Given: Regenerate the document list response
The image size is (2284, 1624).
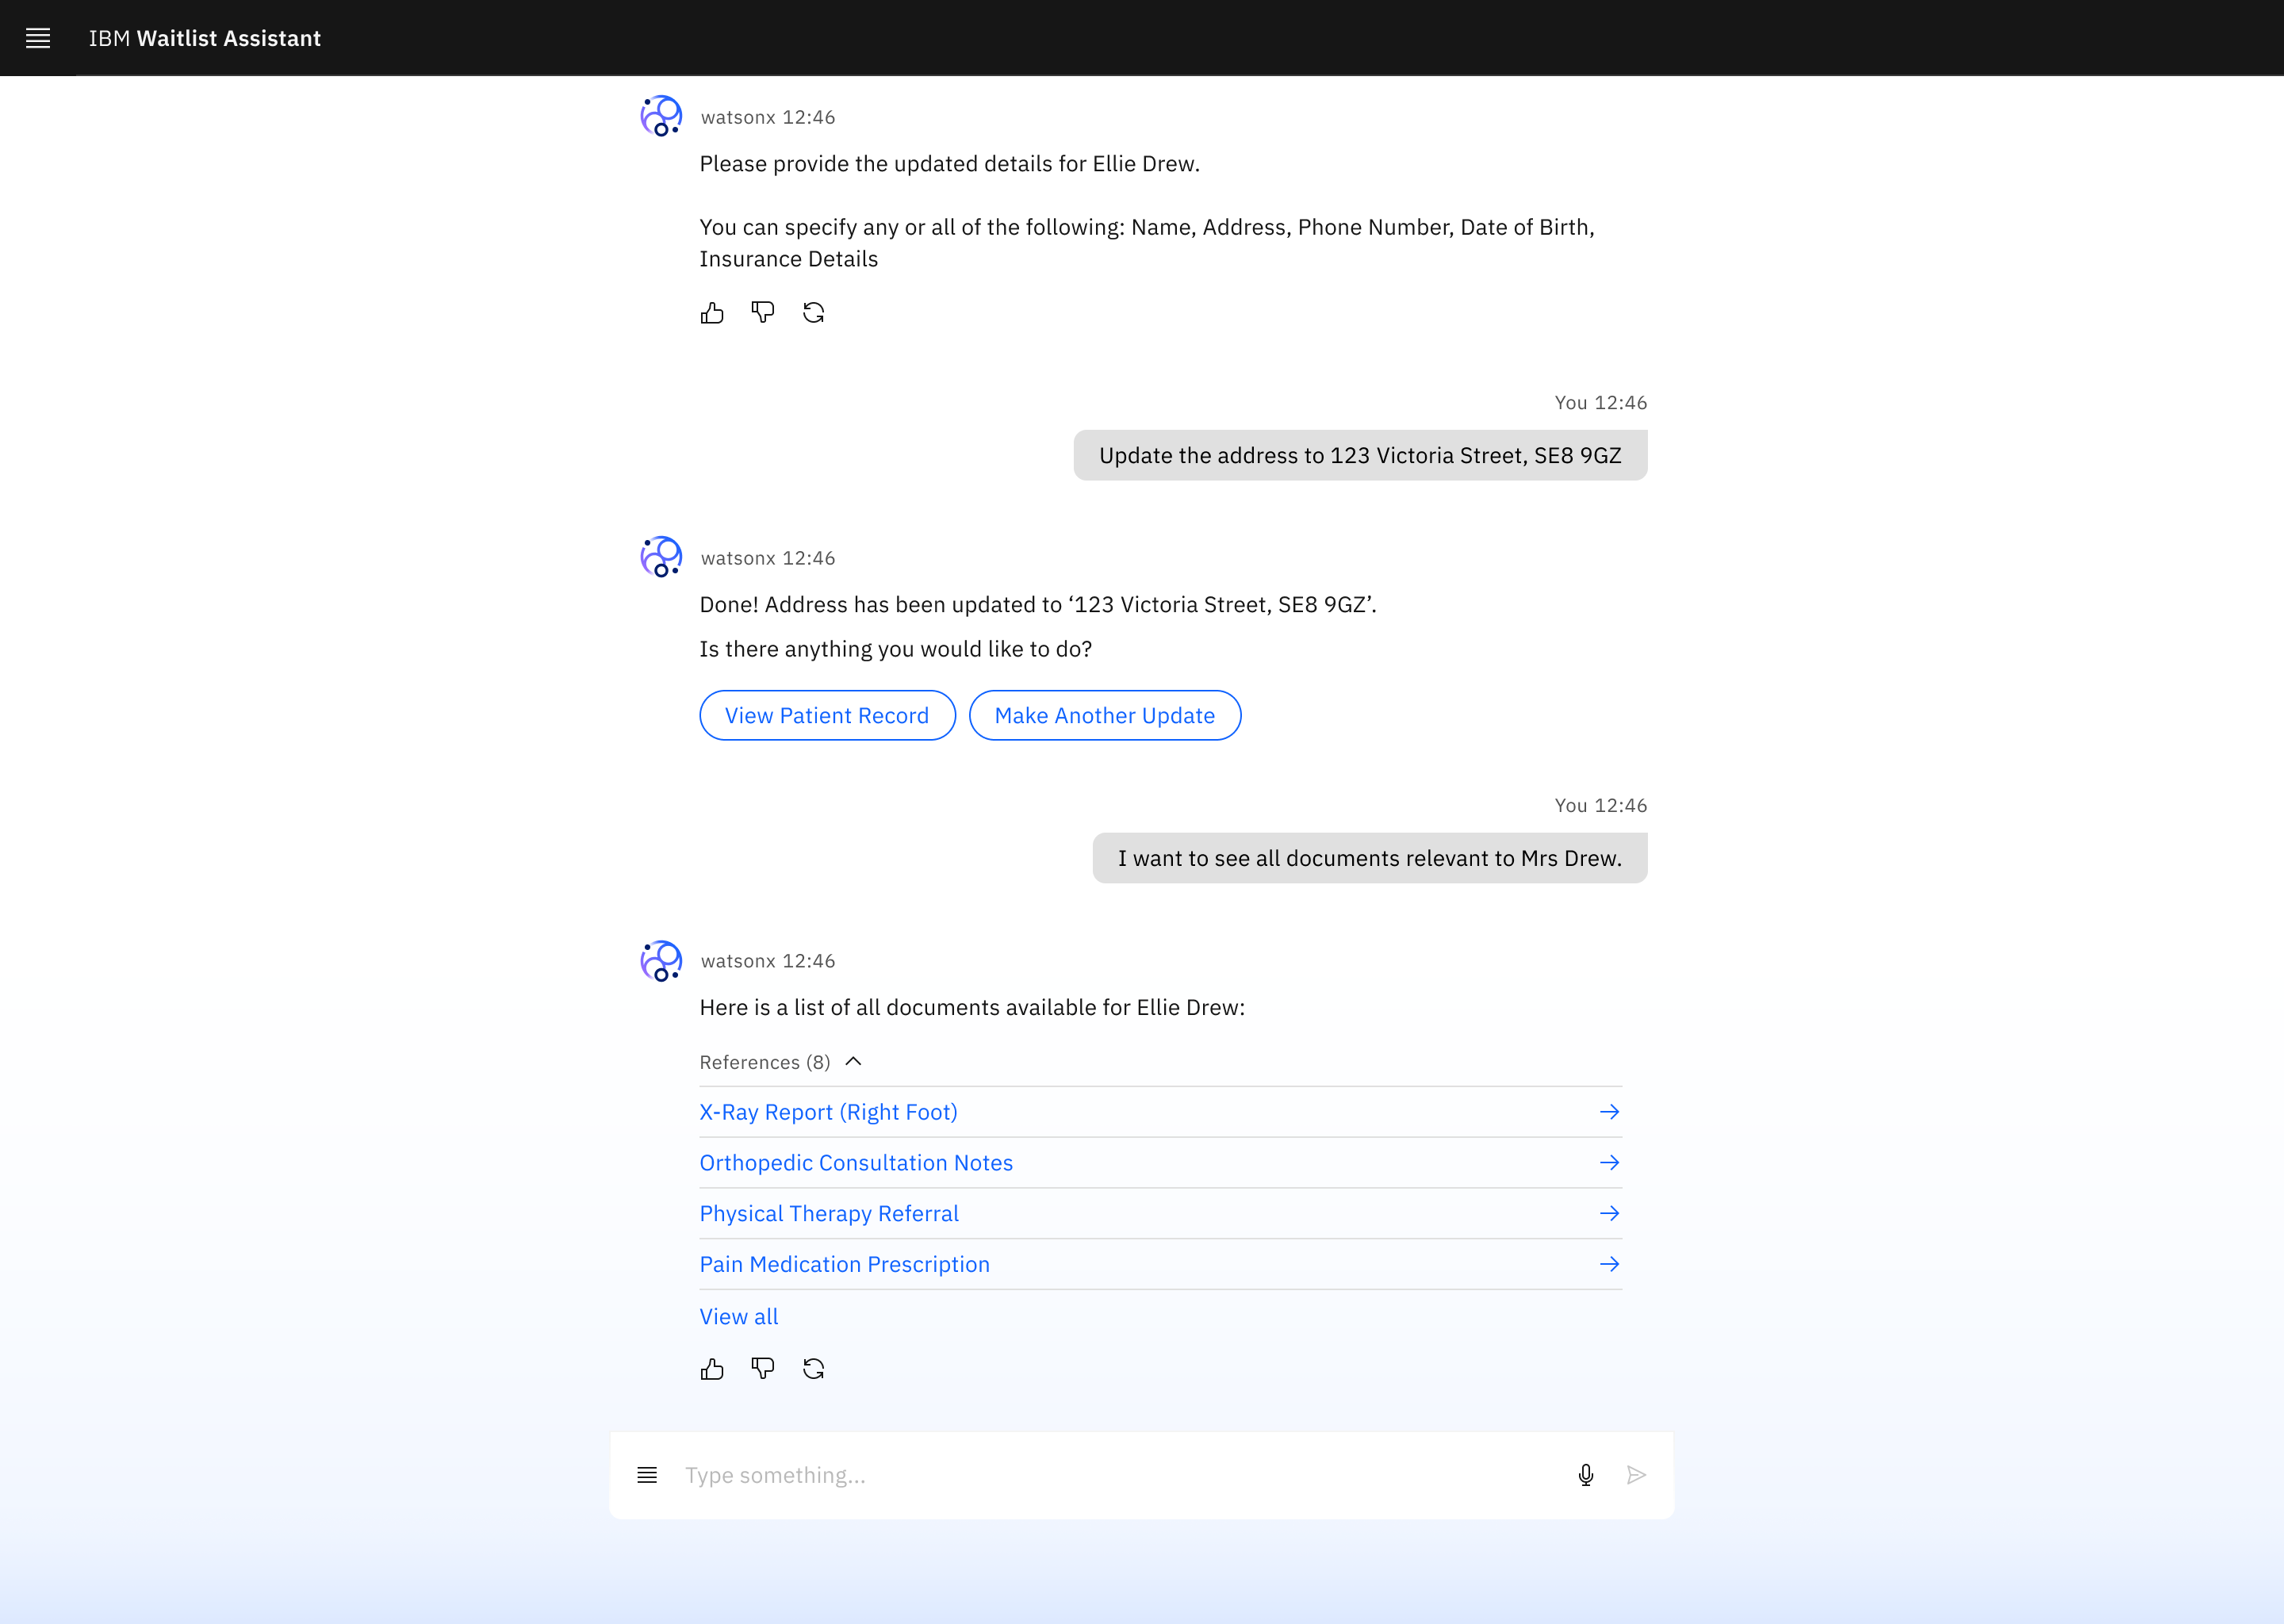Looking at the screenshot, I should (x=814, y=1369).
